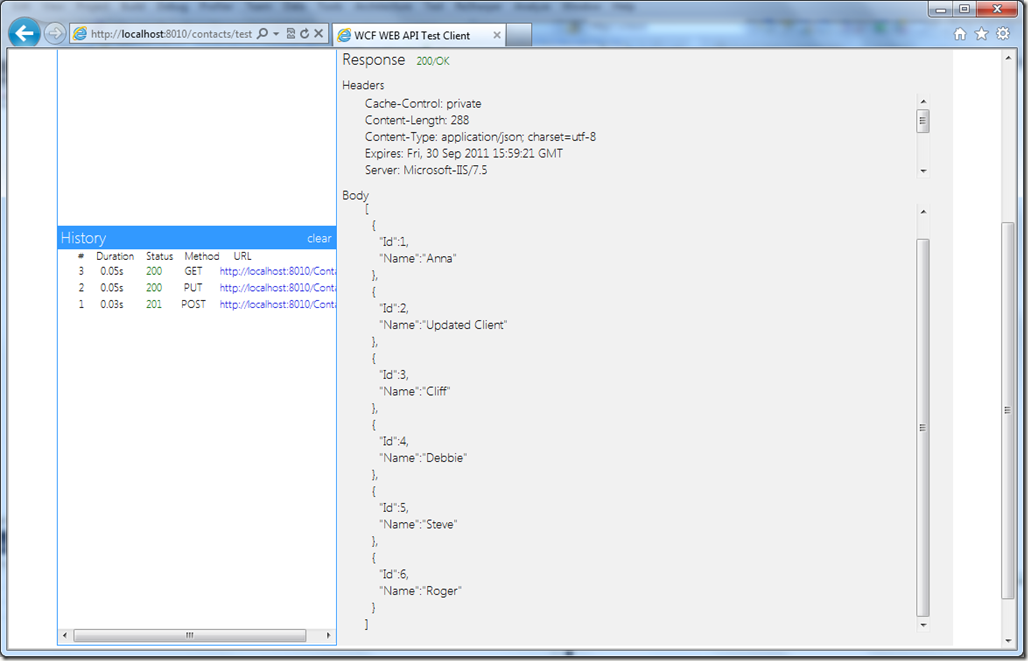
Task: Click the Server: Microsoft-IIS/7.5 header line
Action: click(x=426, y=170)
